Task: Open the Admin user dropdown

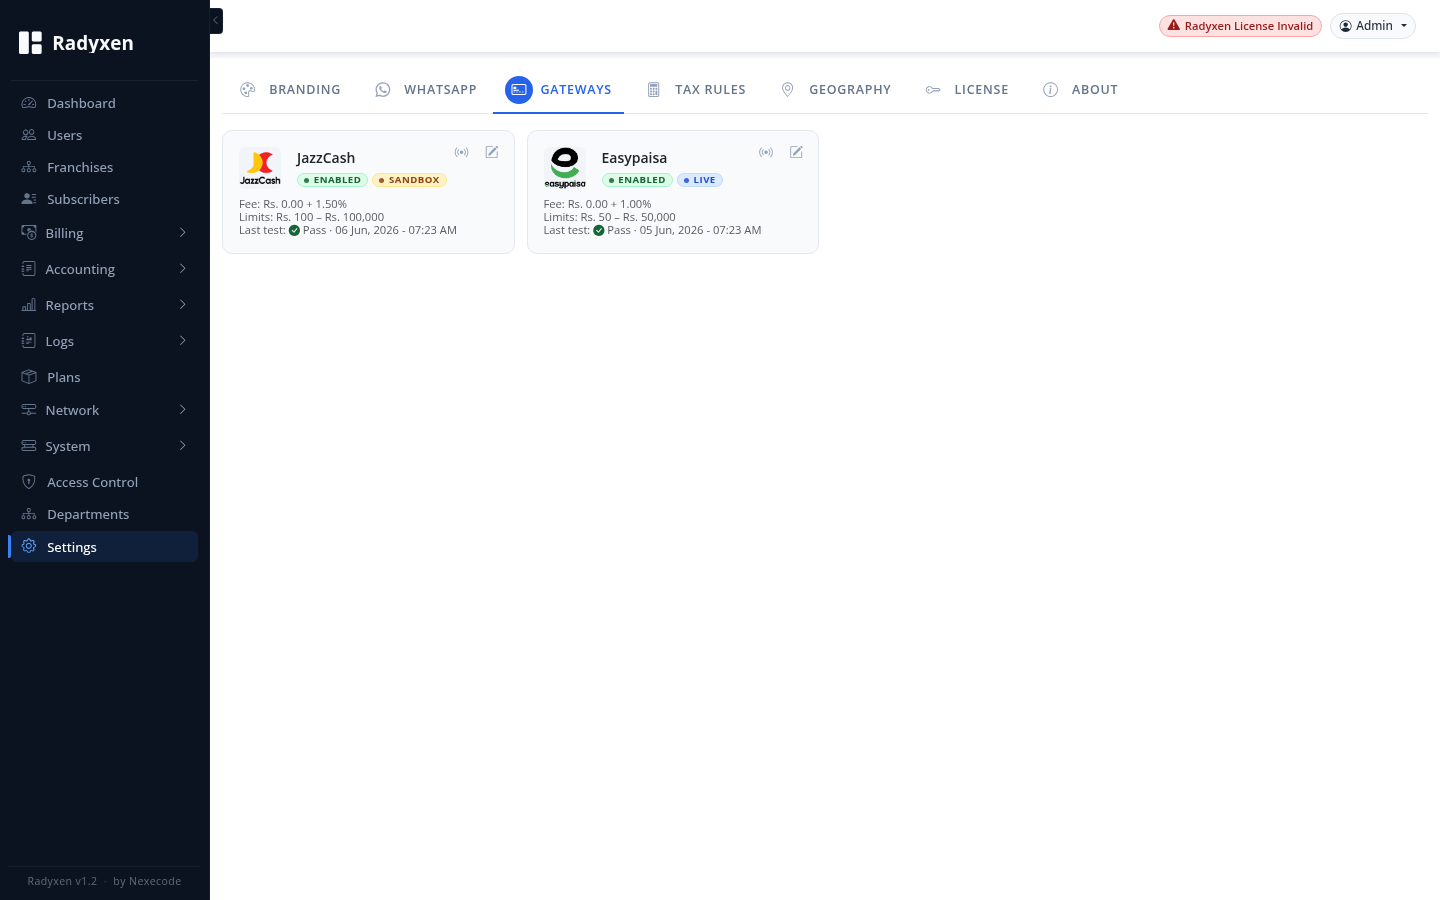Action: tap(1373, 26)
